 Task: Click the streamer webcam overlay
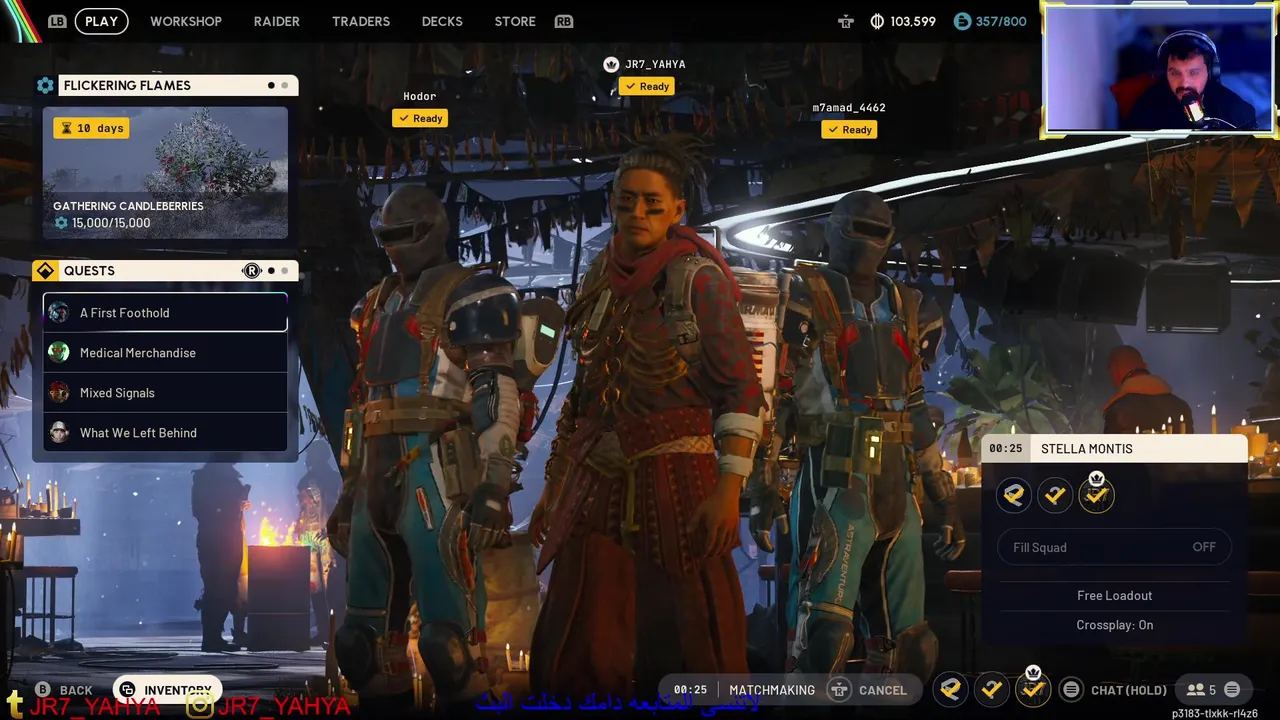point(1158,68)
